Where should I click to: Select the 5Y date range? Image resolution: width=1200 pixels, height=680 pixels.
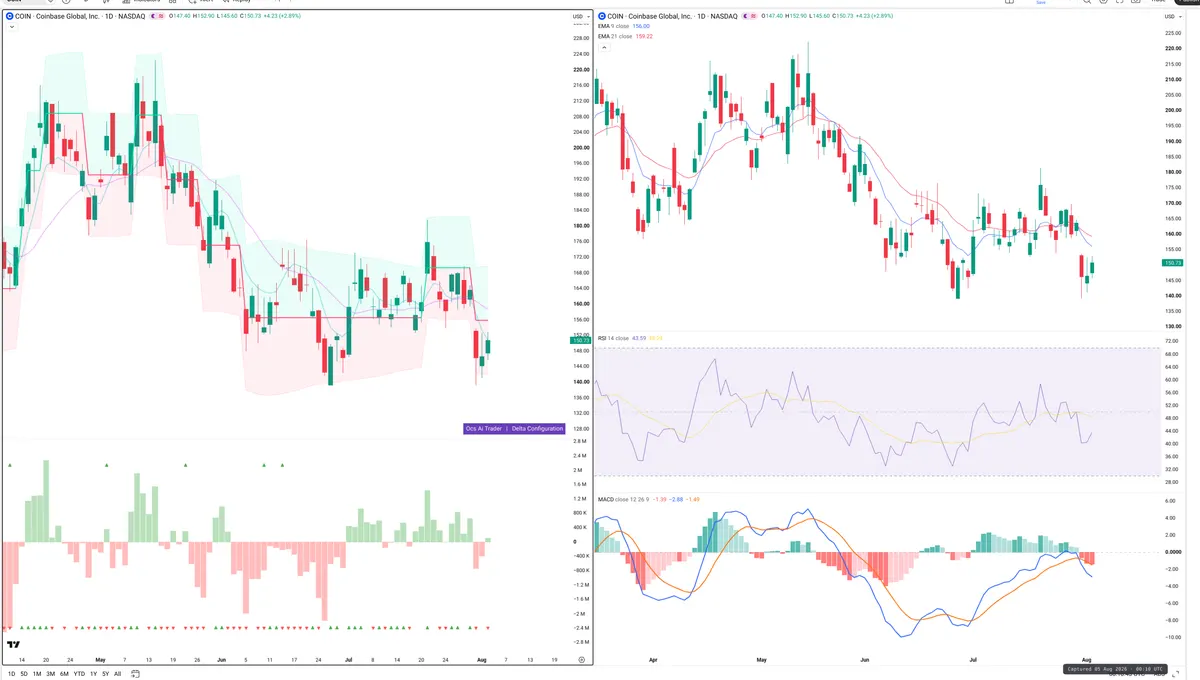(x=106, y=674)
